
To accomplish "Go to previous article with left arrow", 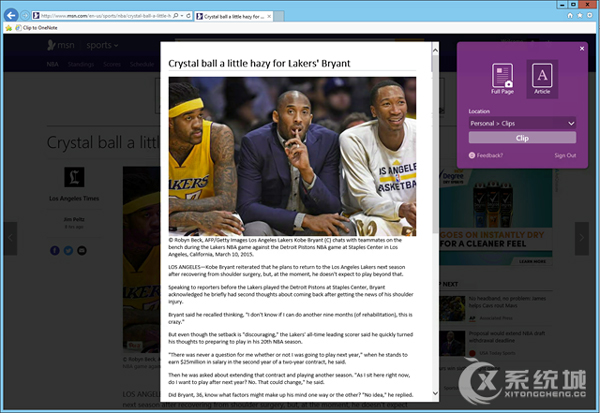I will tap(10, 238).
